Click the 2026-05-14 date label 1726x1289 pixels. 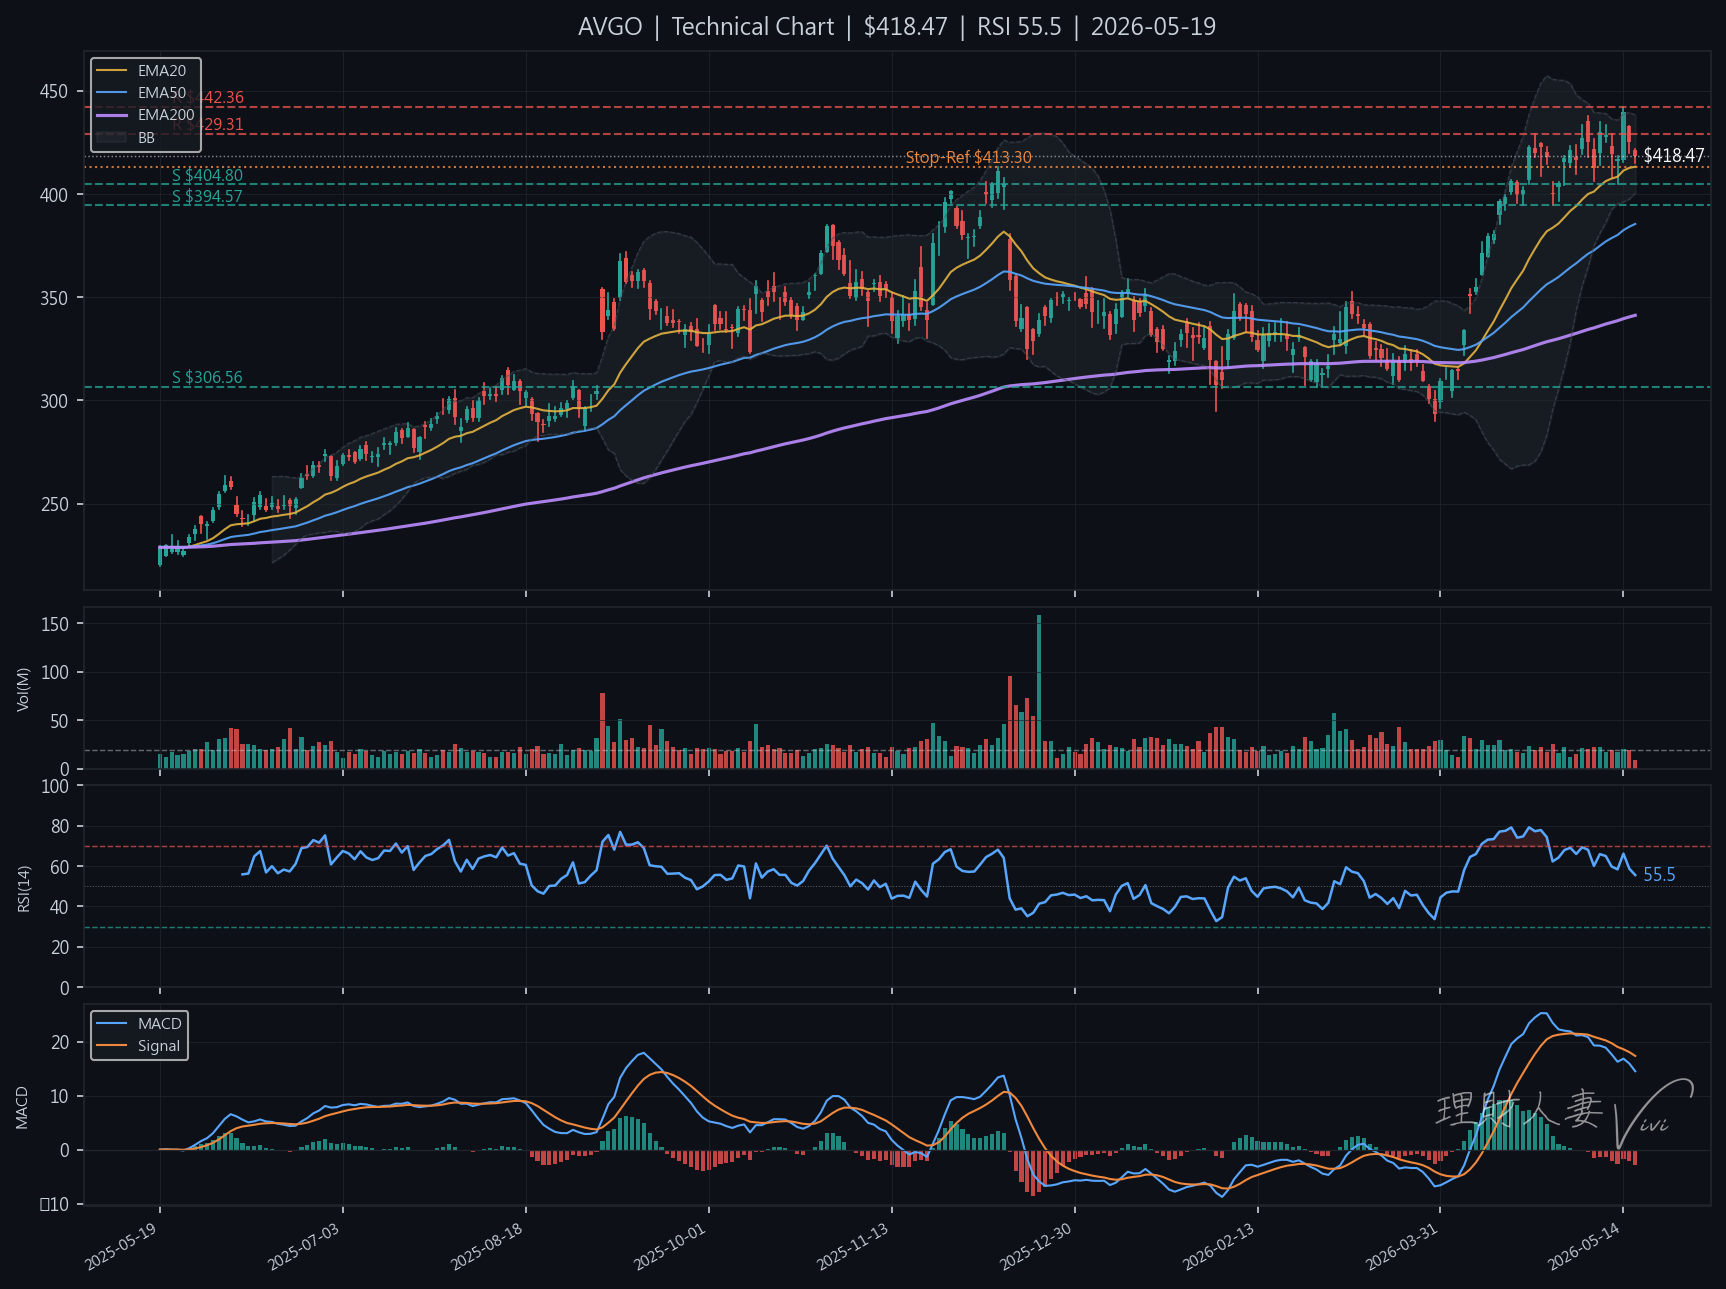click(1585, 1247)
